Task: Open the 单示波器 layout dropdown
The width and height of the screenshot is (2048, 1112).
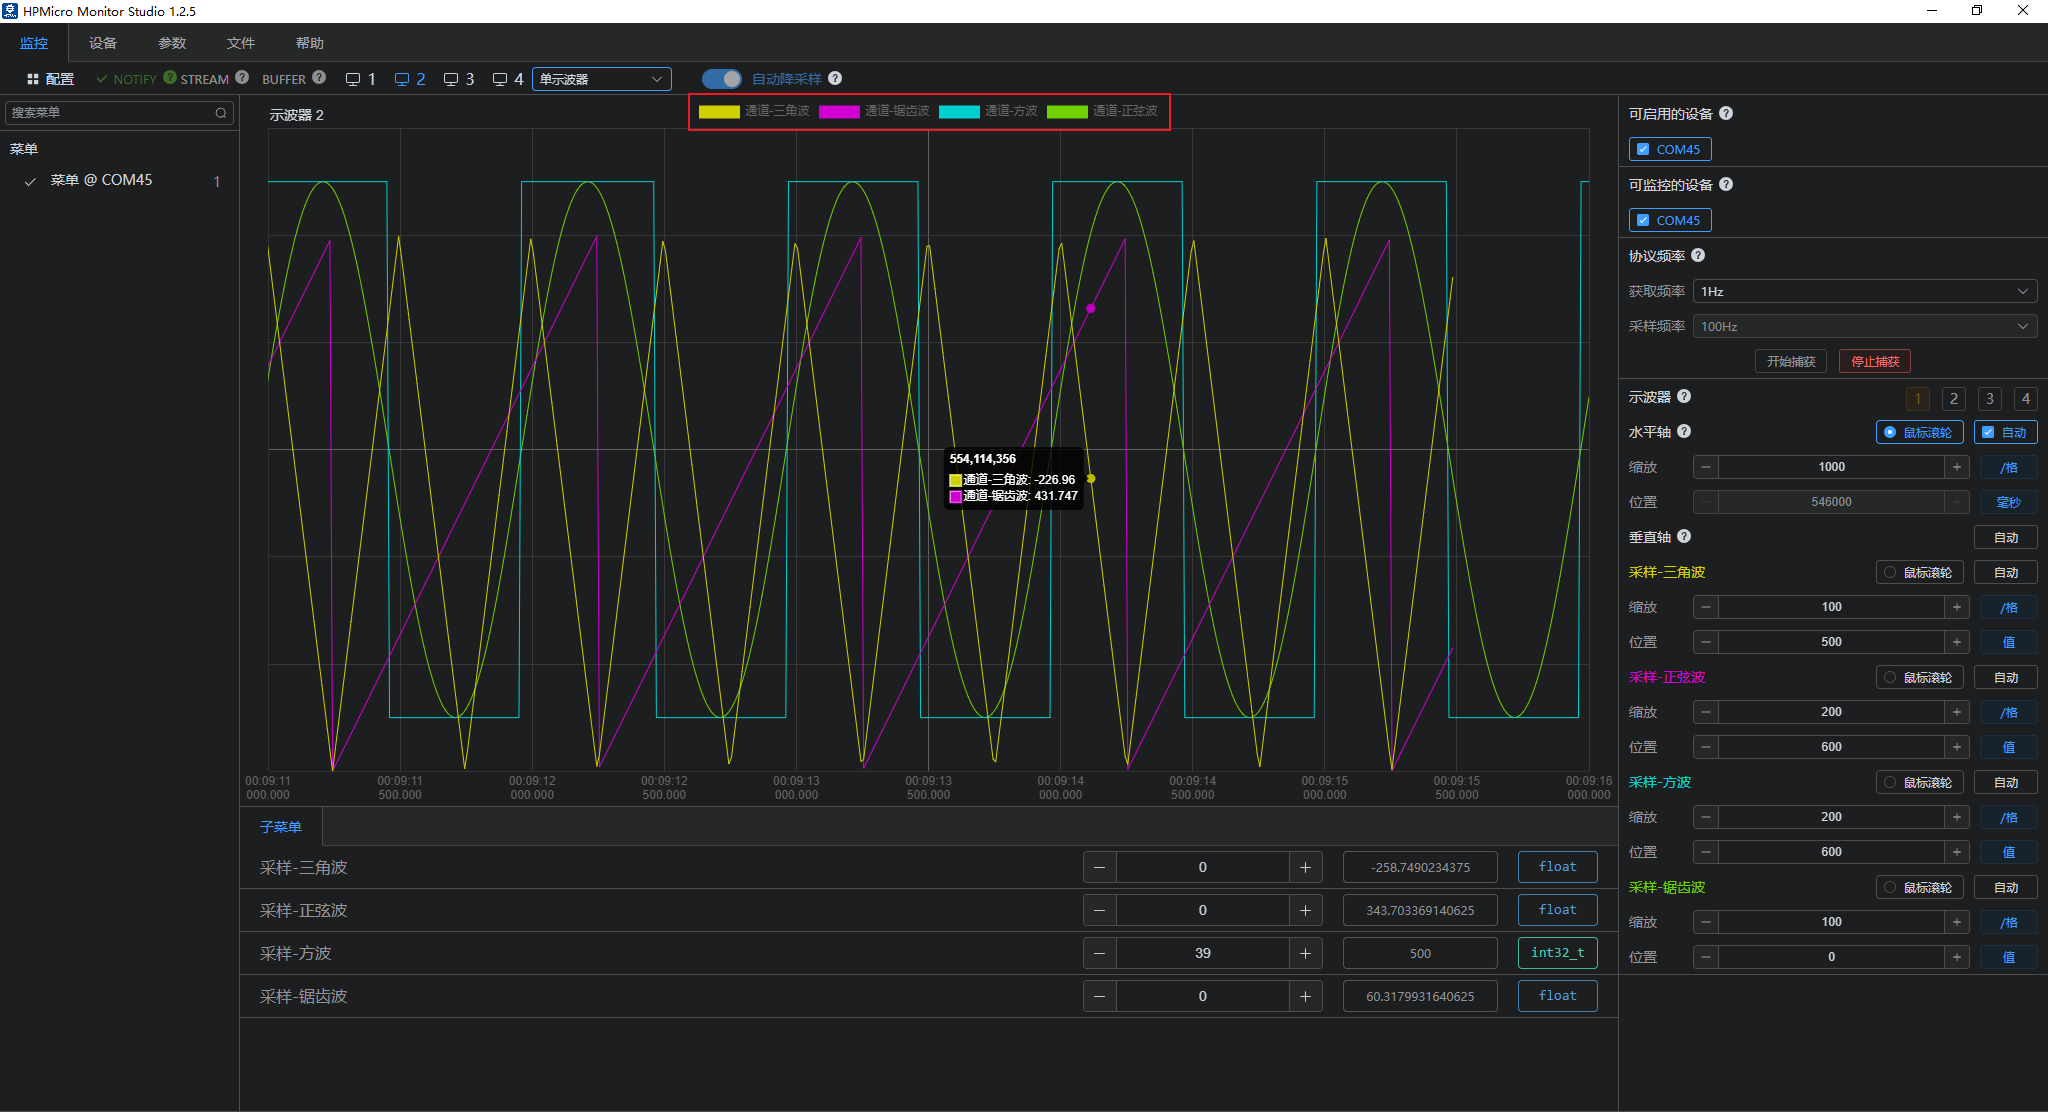Action: pos(602,79)
